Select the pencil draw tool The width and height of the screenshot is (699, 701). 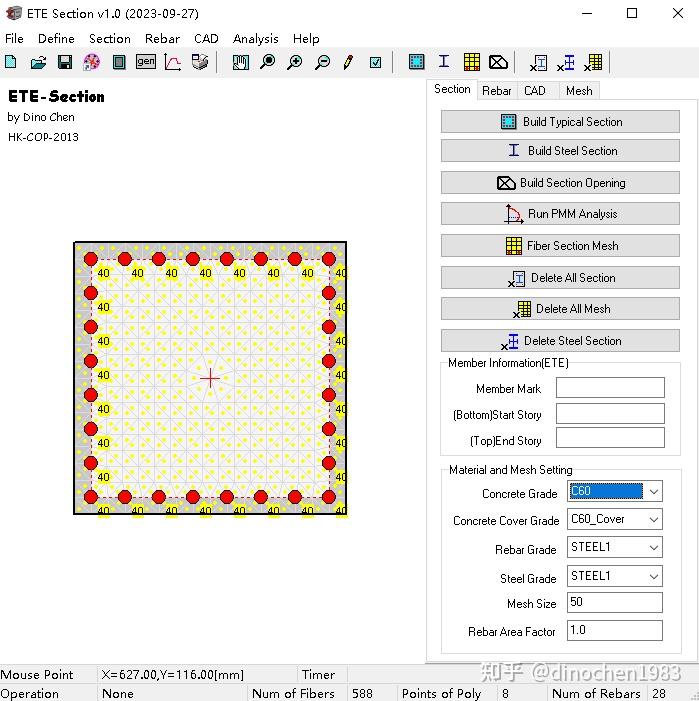coord(349,62)
